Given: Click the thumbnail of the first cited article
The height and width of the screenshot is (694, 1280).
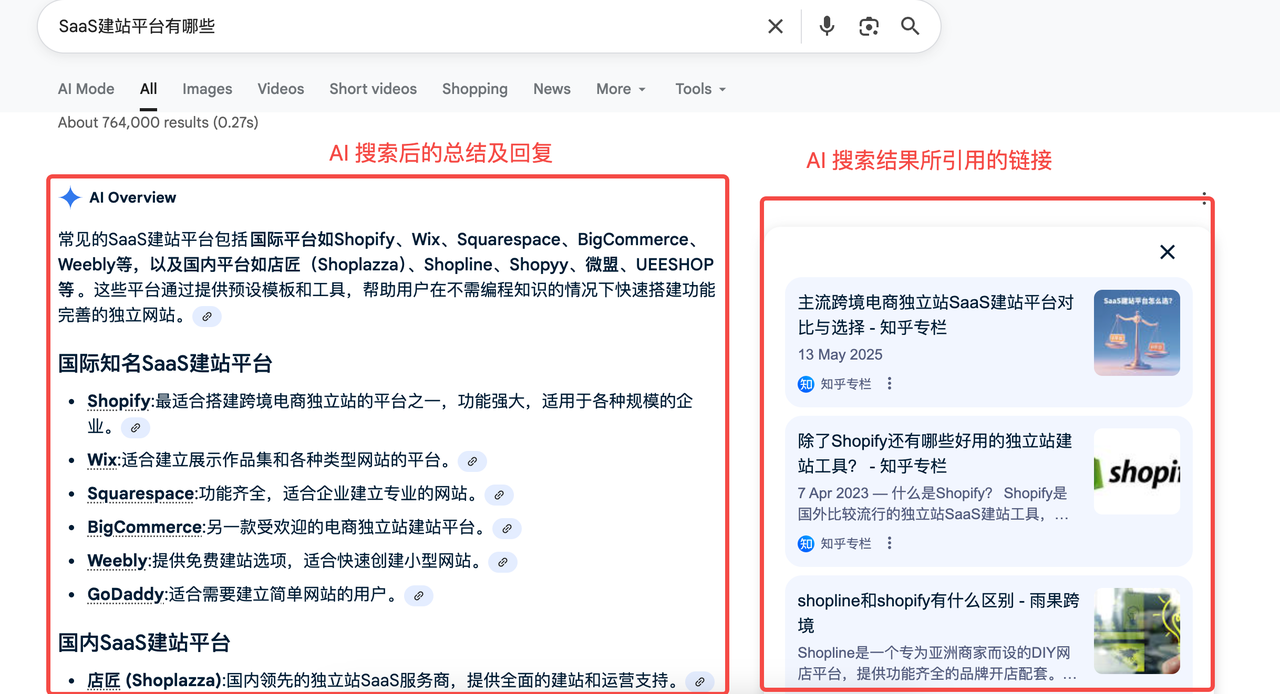Looking at the screenshot, I should point(1137,332).
